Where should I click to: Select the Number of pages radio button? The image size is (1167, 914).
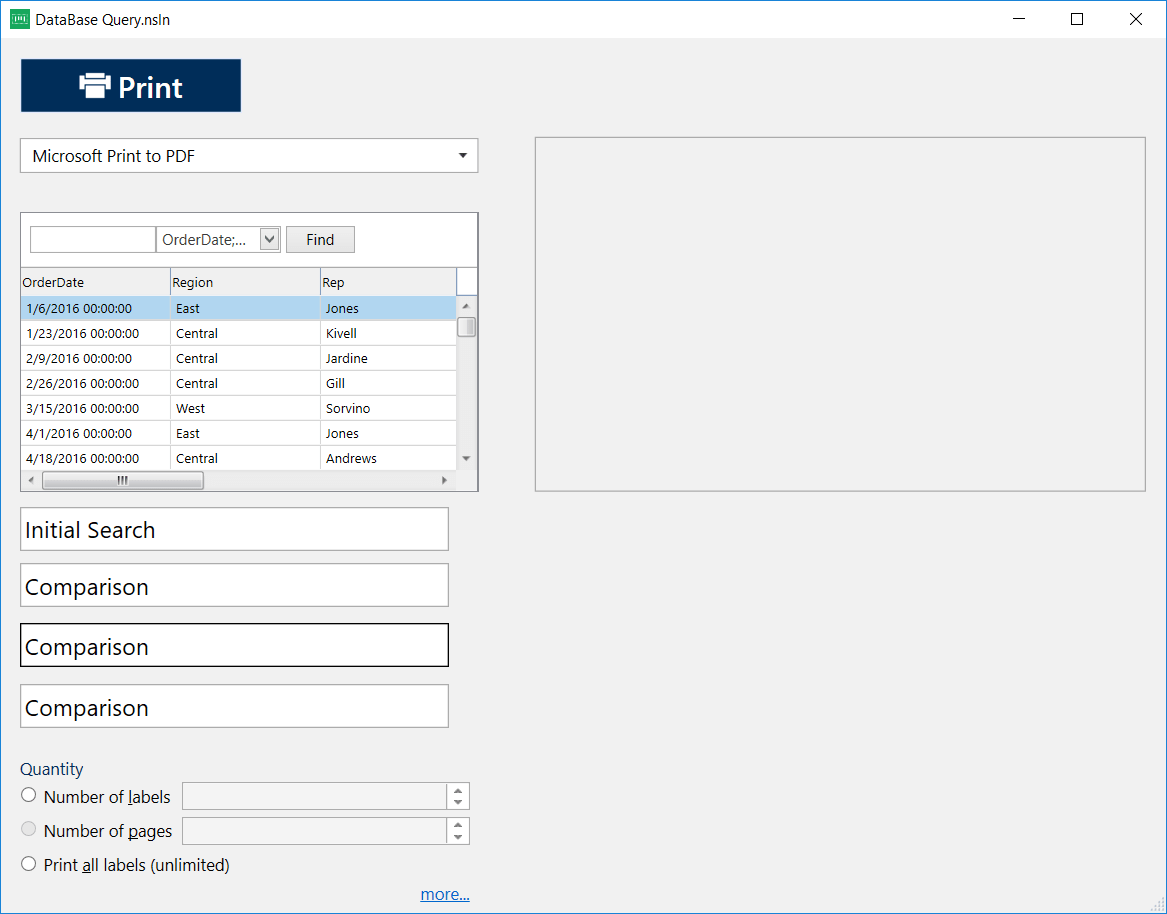click(28, 828)
